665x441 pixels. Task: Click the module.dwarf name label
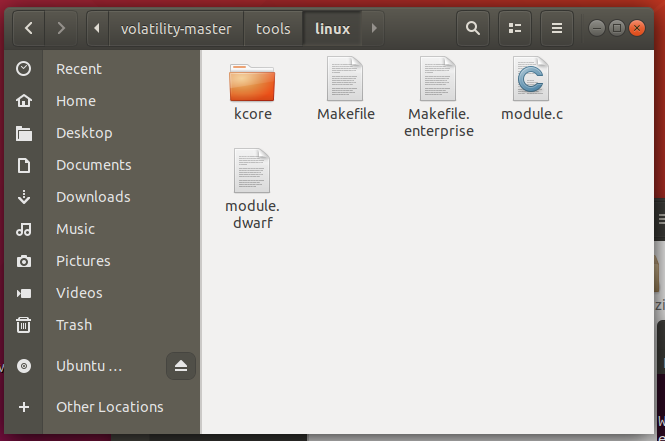click(252, 214)
